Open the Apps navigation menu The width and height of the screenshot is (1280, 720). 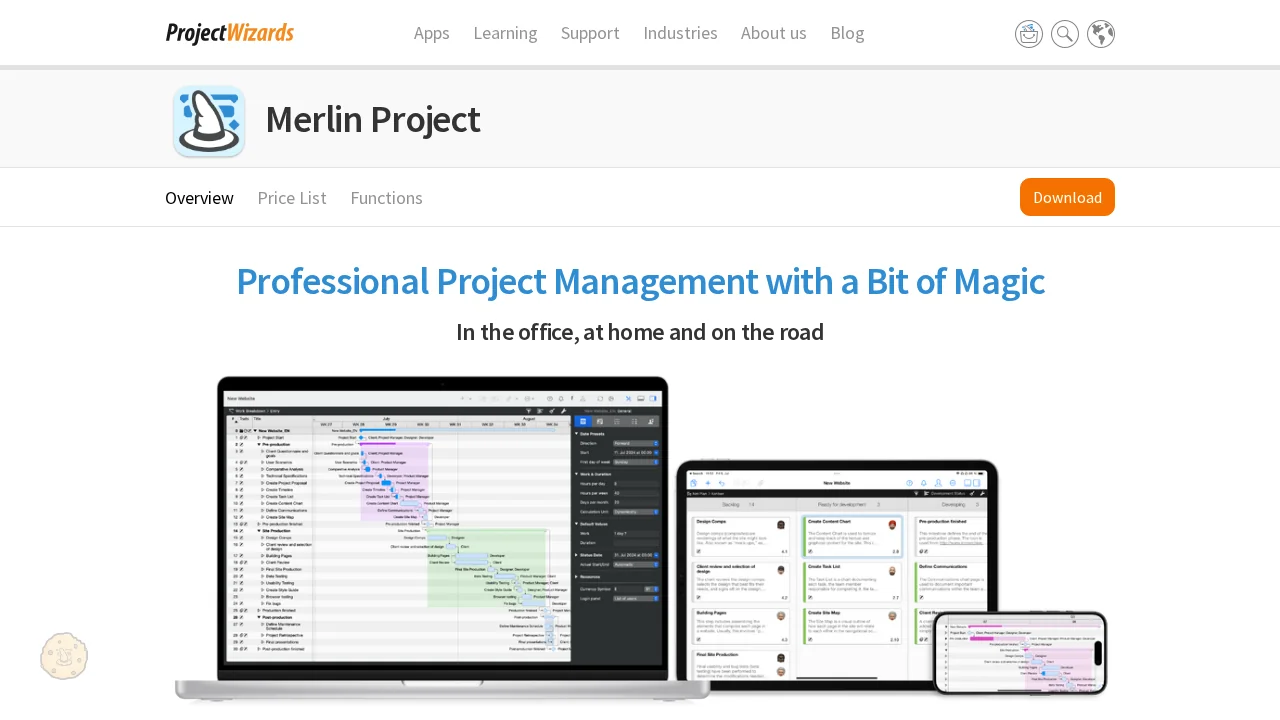432,32
